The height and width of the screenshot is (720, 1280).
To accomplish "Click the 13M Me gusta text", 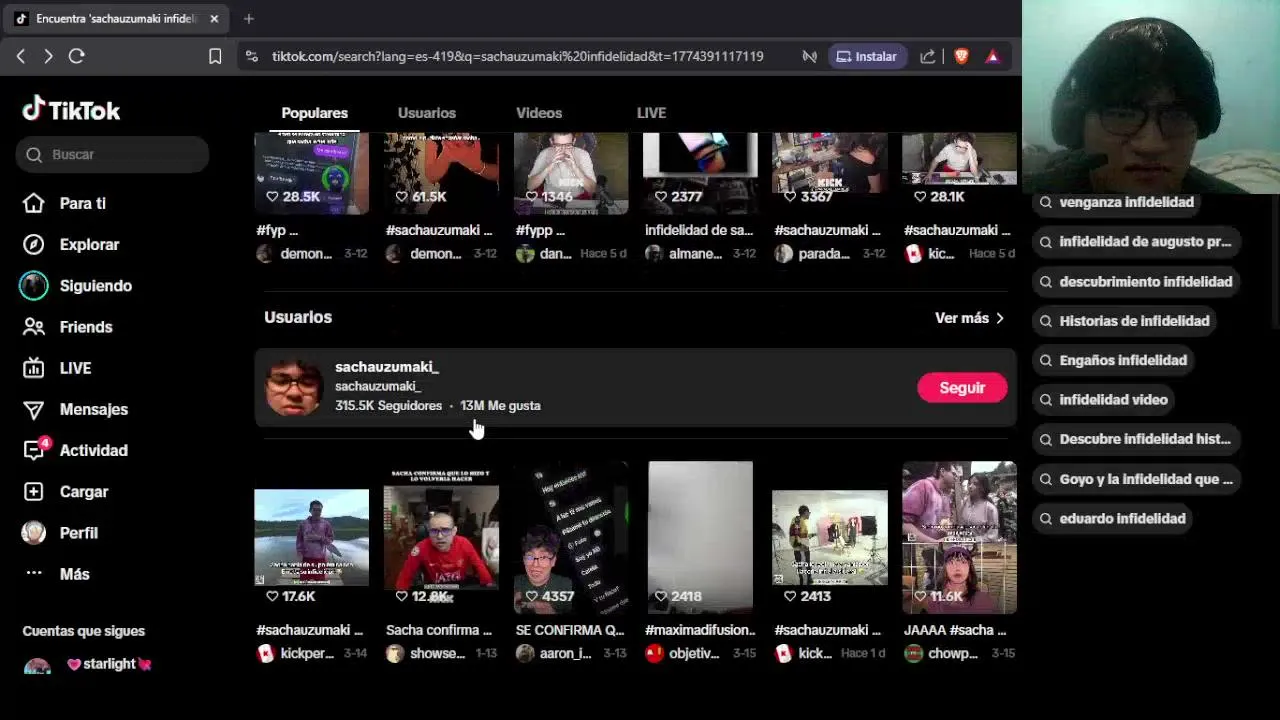I will tap(500, 405).
